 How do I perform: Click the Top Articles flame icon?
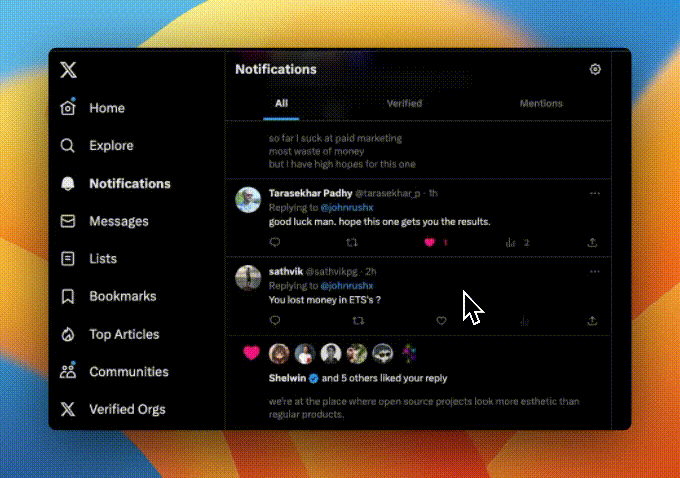tap(68, 334)
